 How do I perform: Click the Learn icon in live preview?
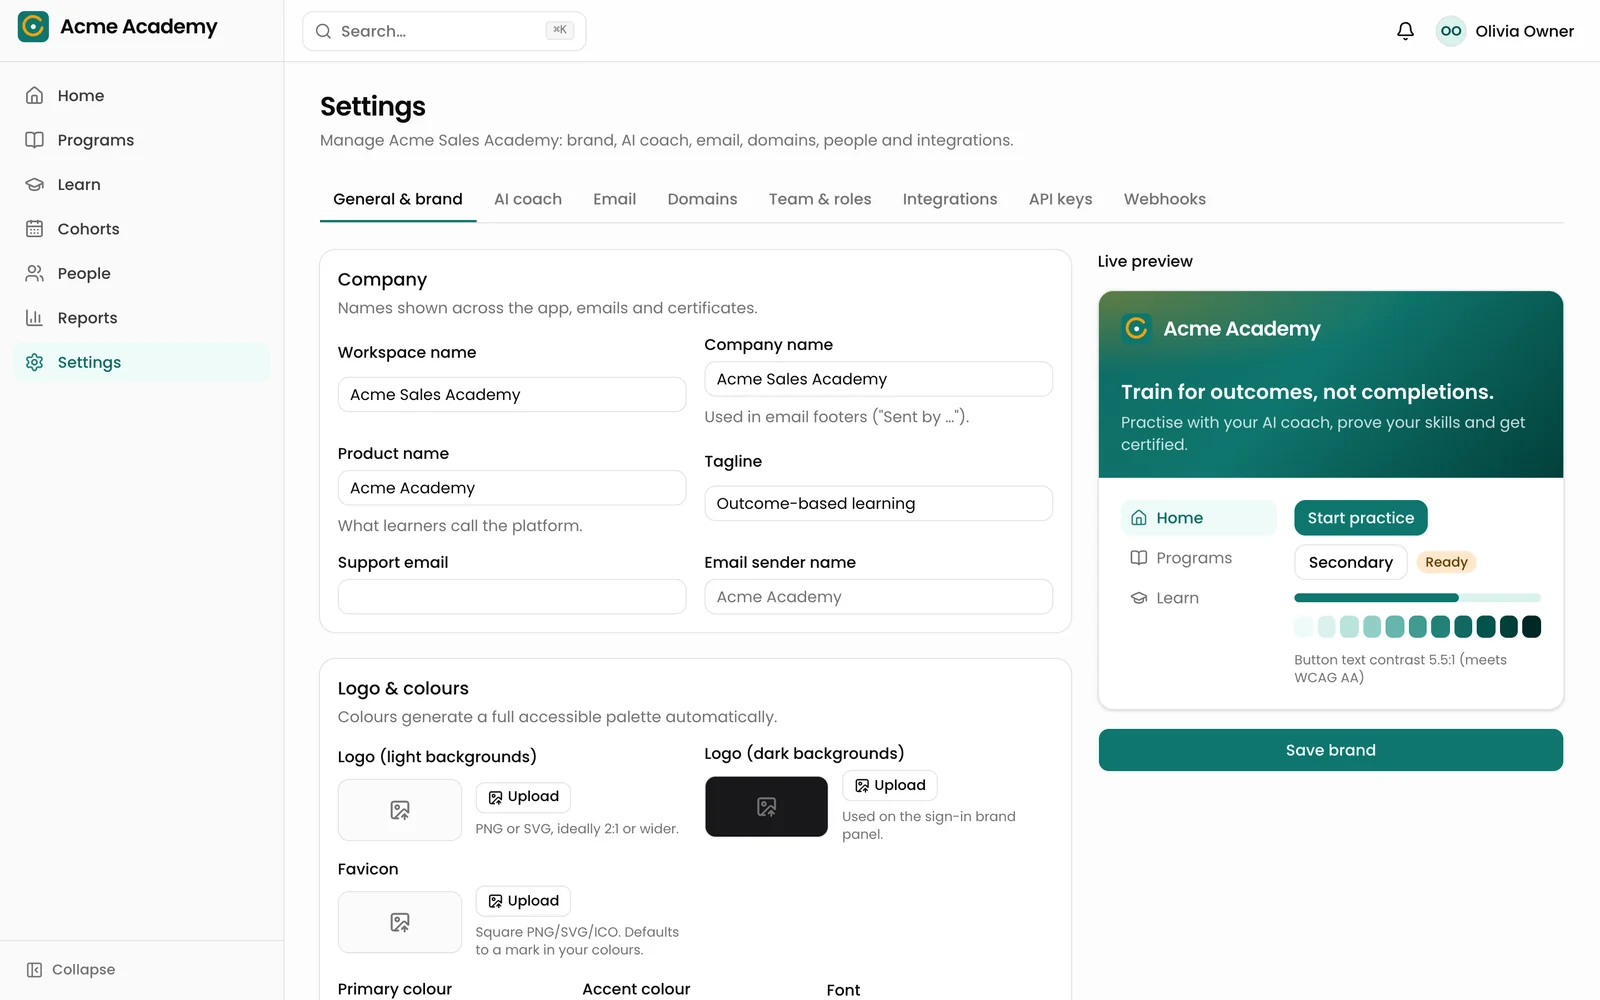1138,598
